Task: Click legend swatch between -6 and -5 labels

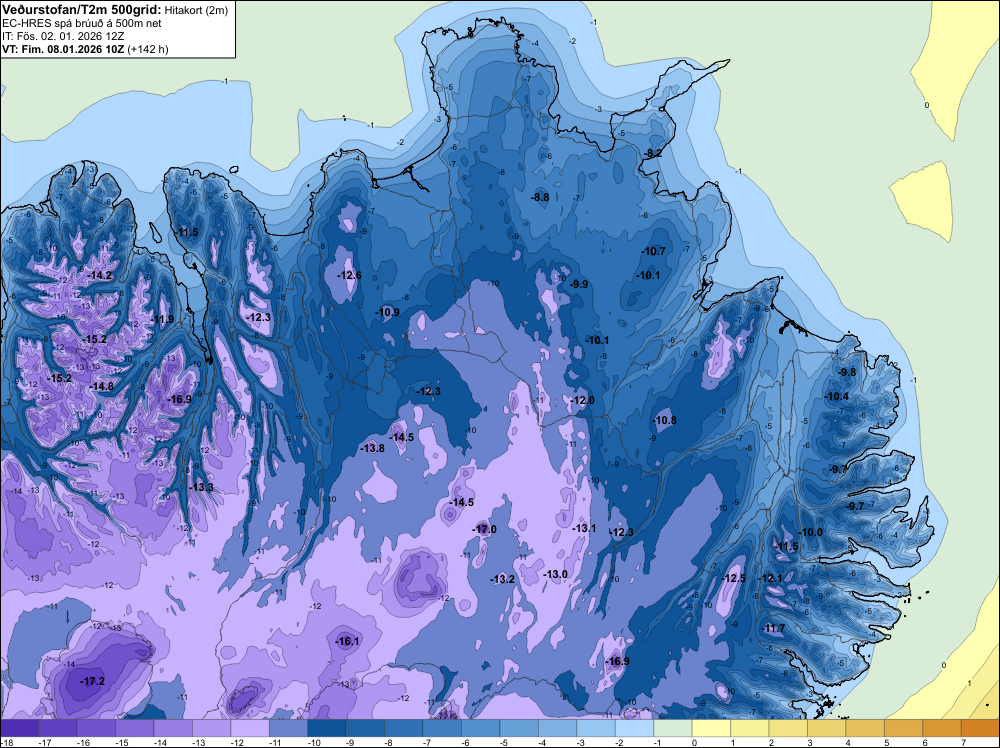Action: point(480,728)
